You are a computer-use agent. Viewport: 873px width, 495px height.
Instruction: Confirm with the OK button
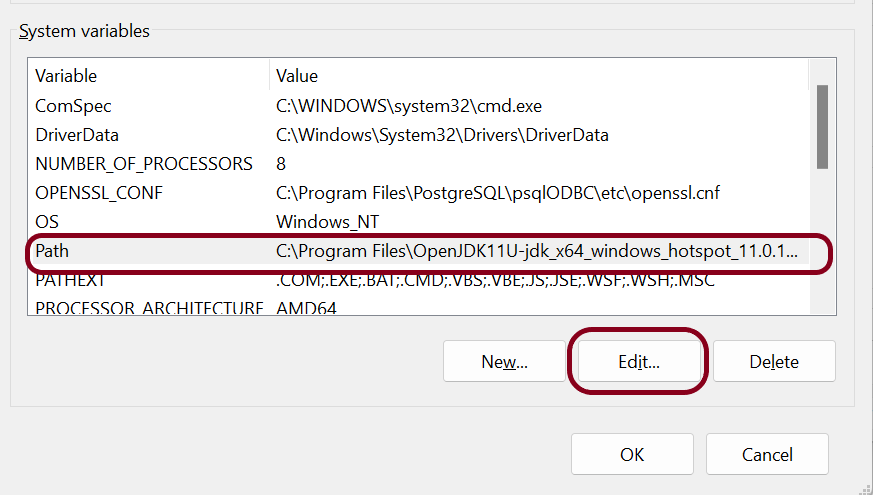(x=632, y=454)
